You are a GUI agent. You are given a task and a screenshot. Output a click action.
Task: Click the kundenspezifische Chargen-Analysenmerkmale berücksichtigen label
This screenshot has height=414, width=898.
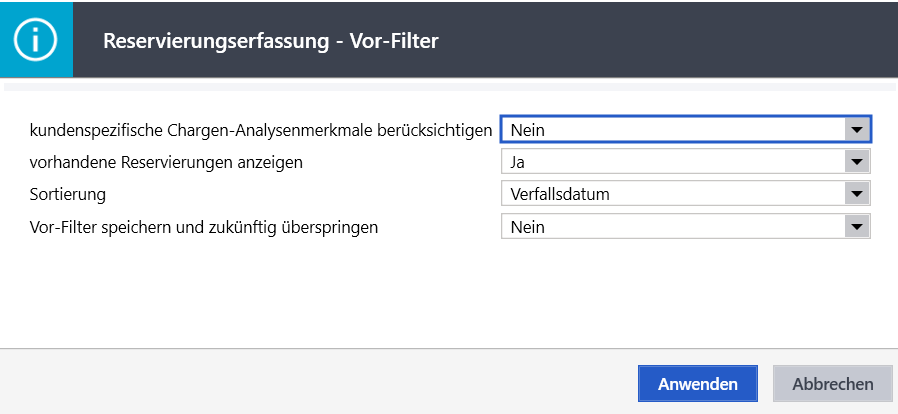(x=261, y=130)
